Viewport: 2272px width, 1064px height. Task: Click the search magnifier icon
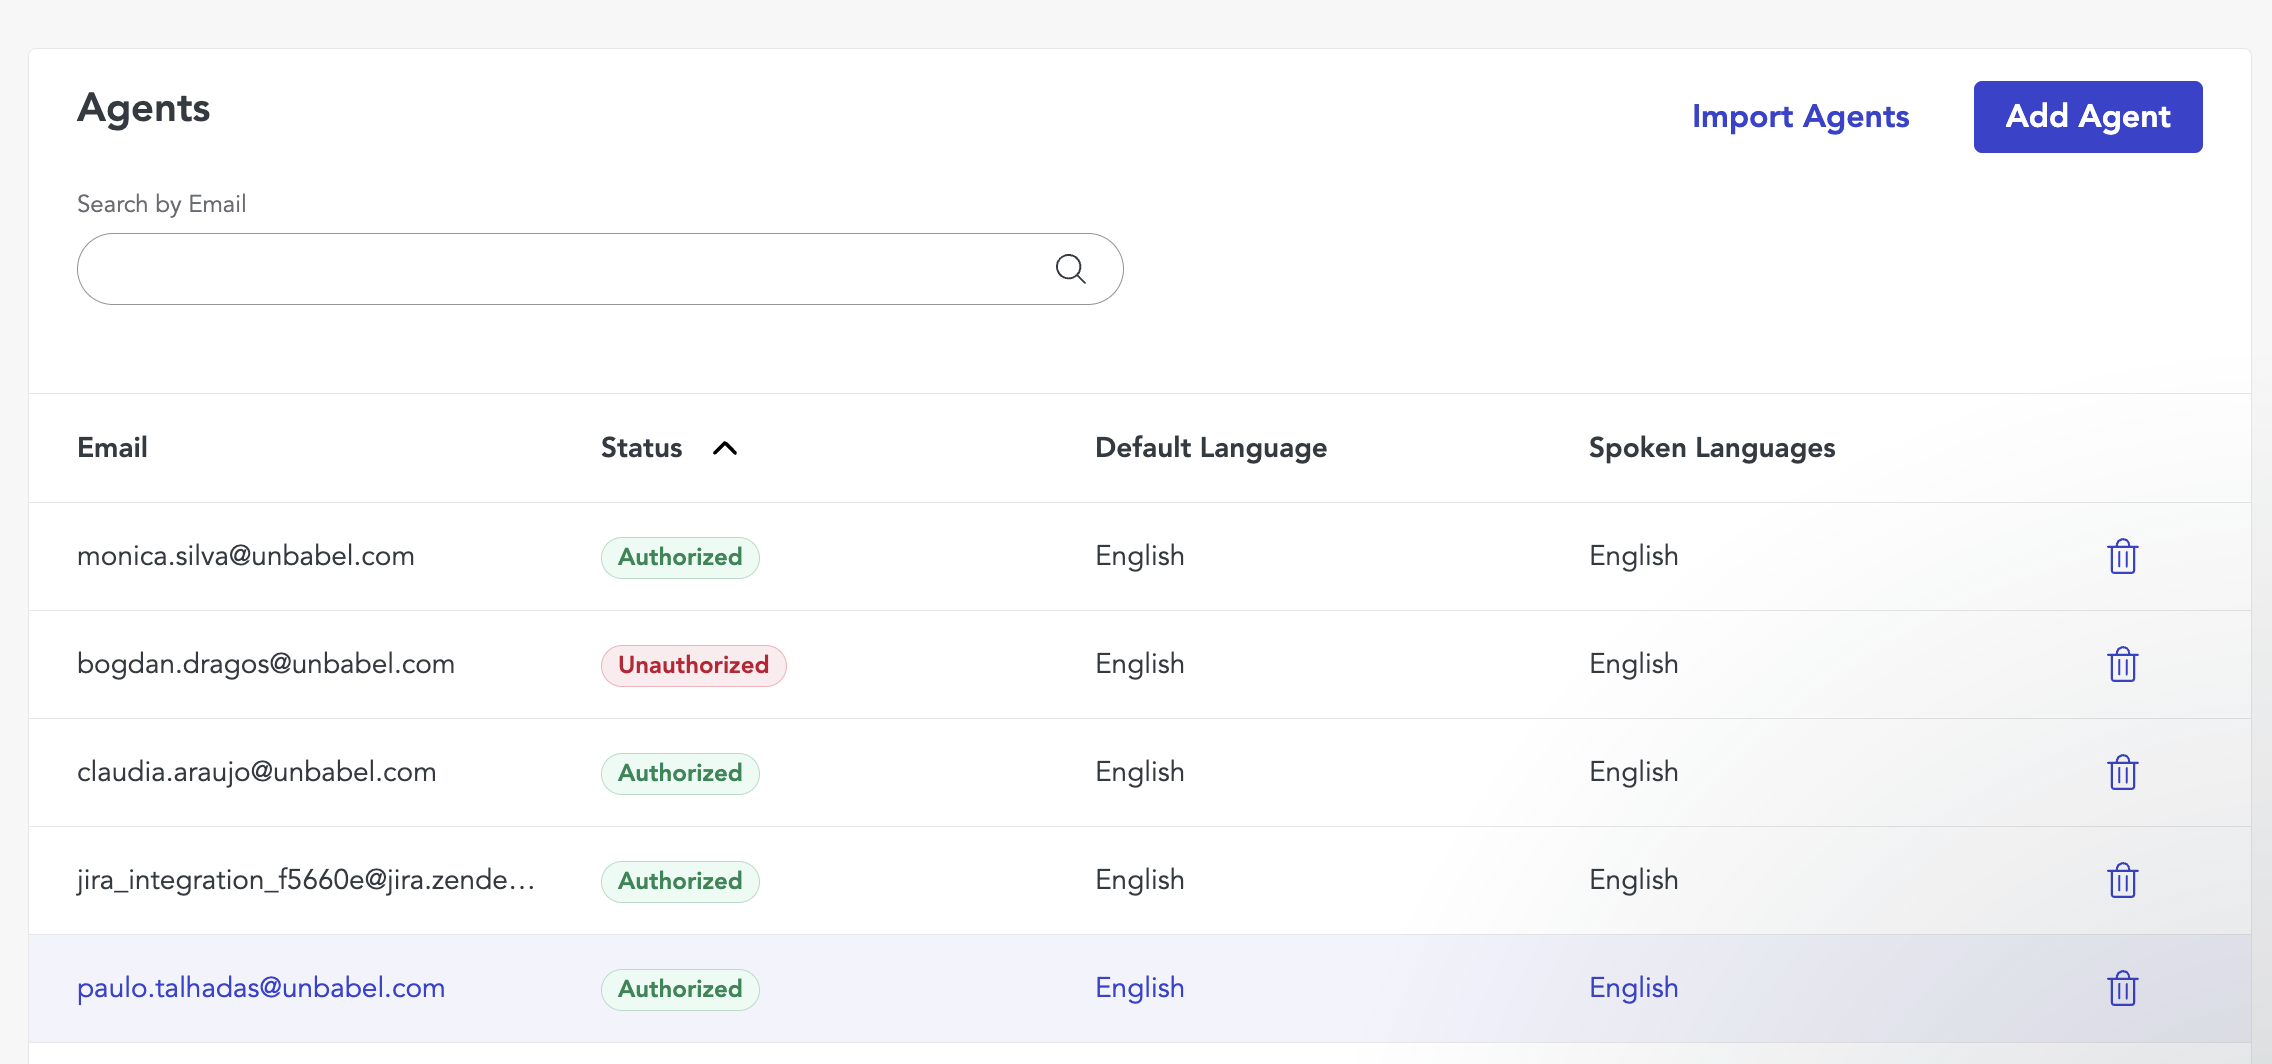(x=1070, y=268)
